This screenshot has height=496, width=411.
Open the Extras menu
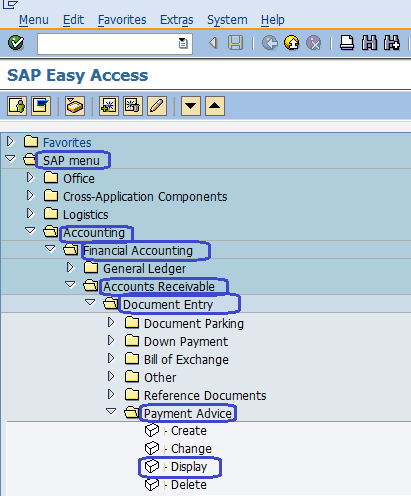[x=176, y=20]
